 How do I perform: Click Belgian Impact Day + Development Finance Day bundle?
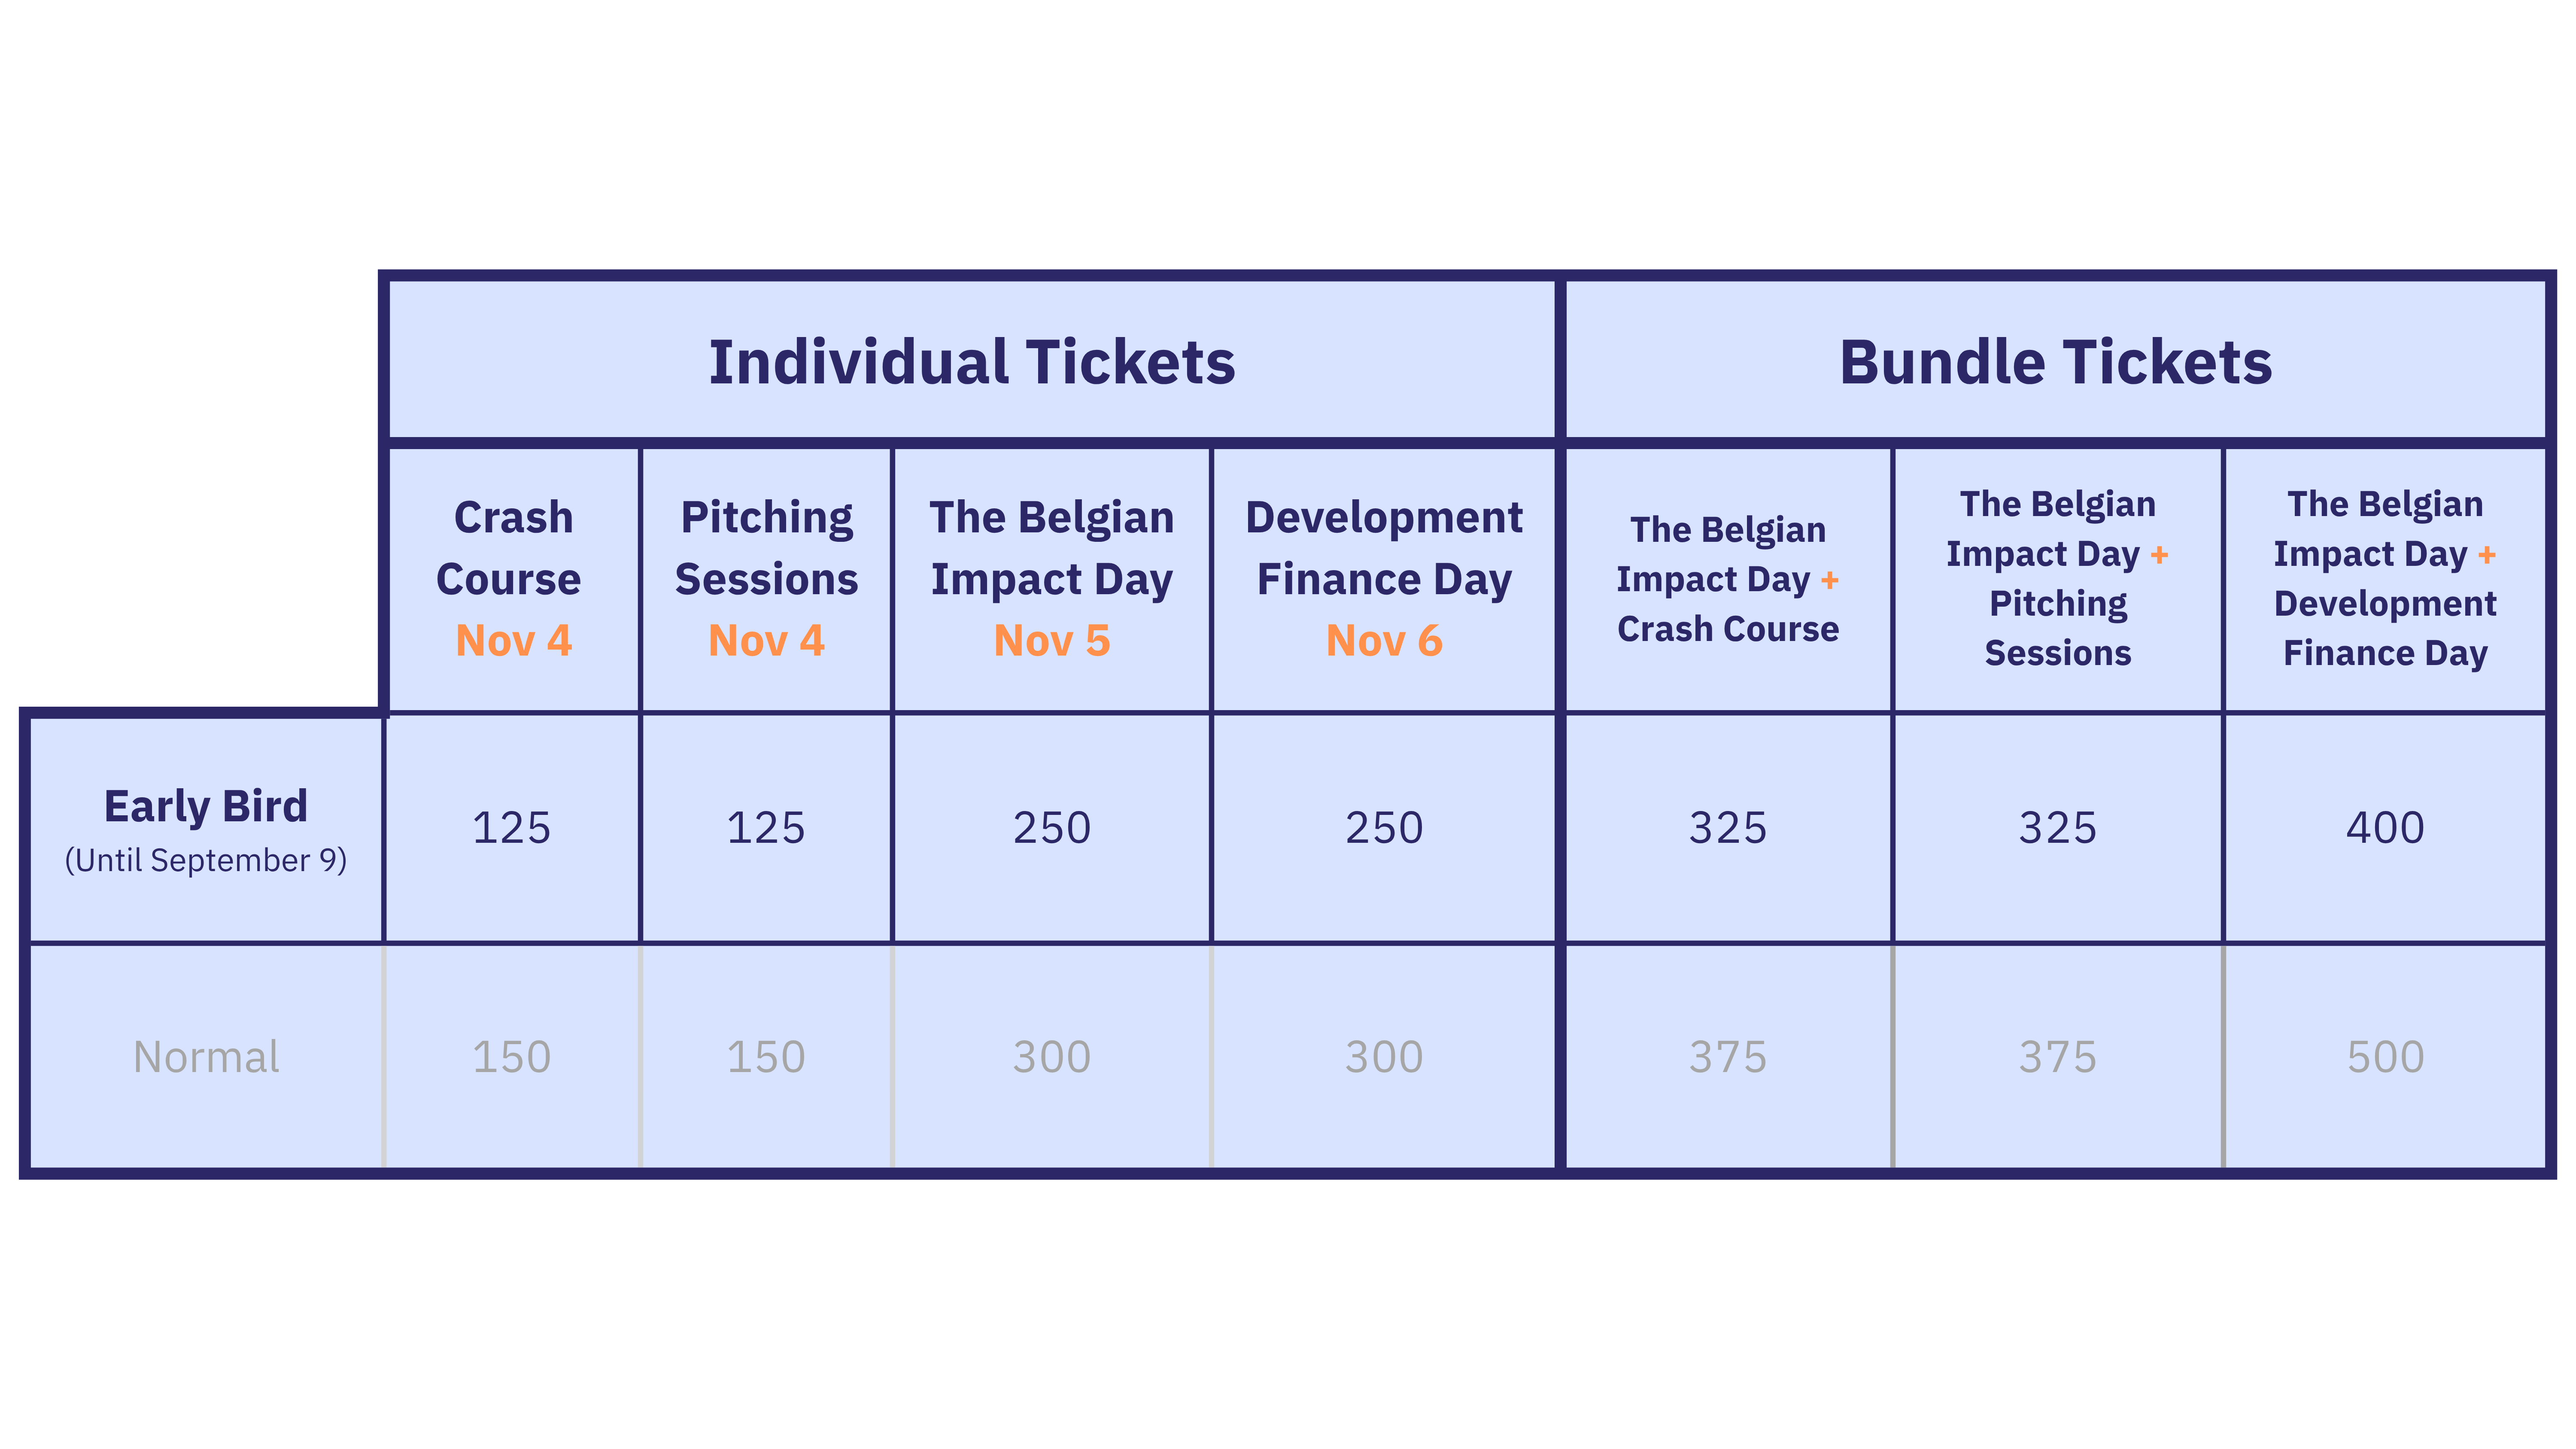[x=2385, y=579]
